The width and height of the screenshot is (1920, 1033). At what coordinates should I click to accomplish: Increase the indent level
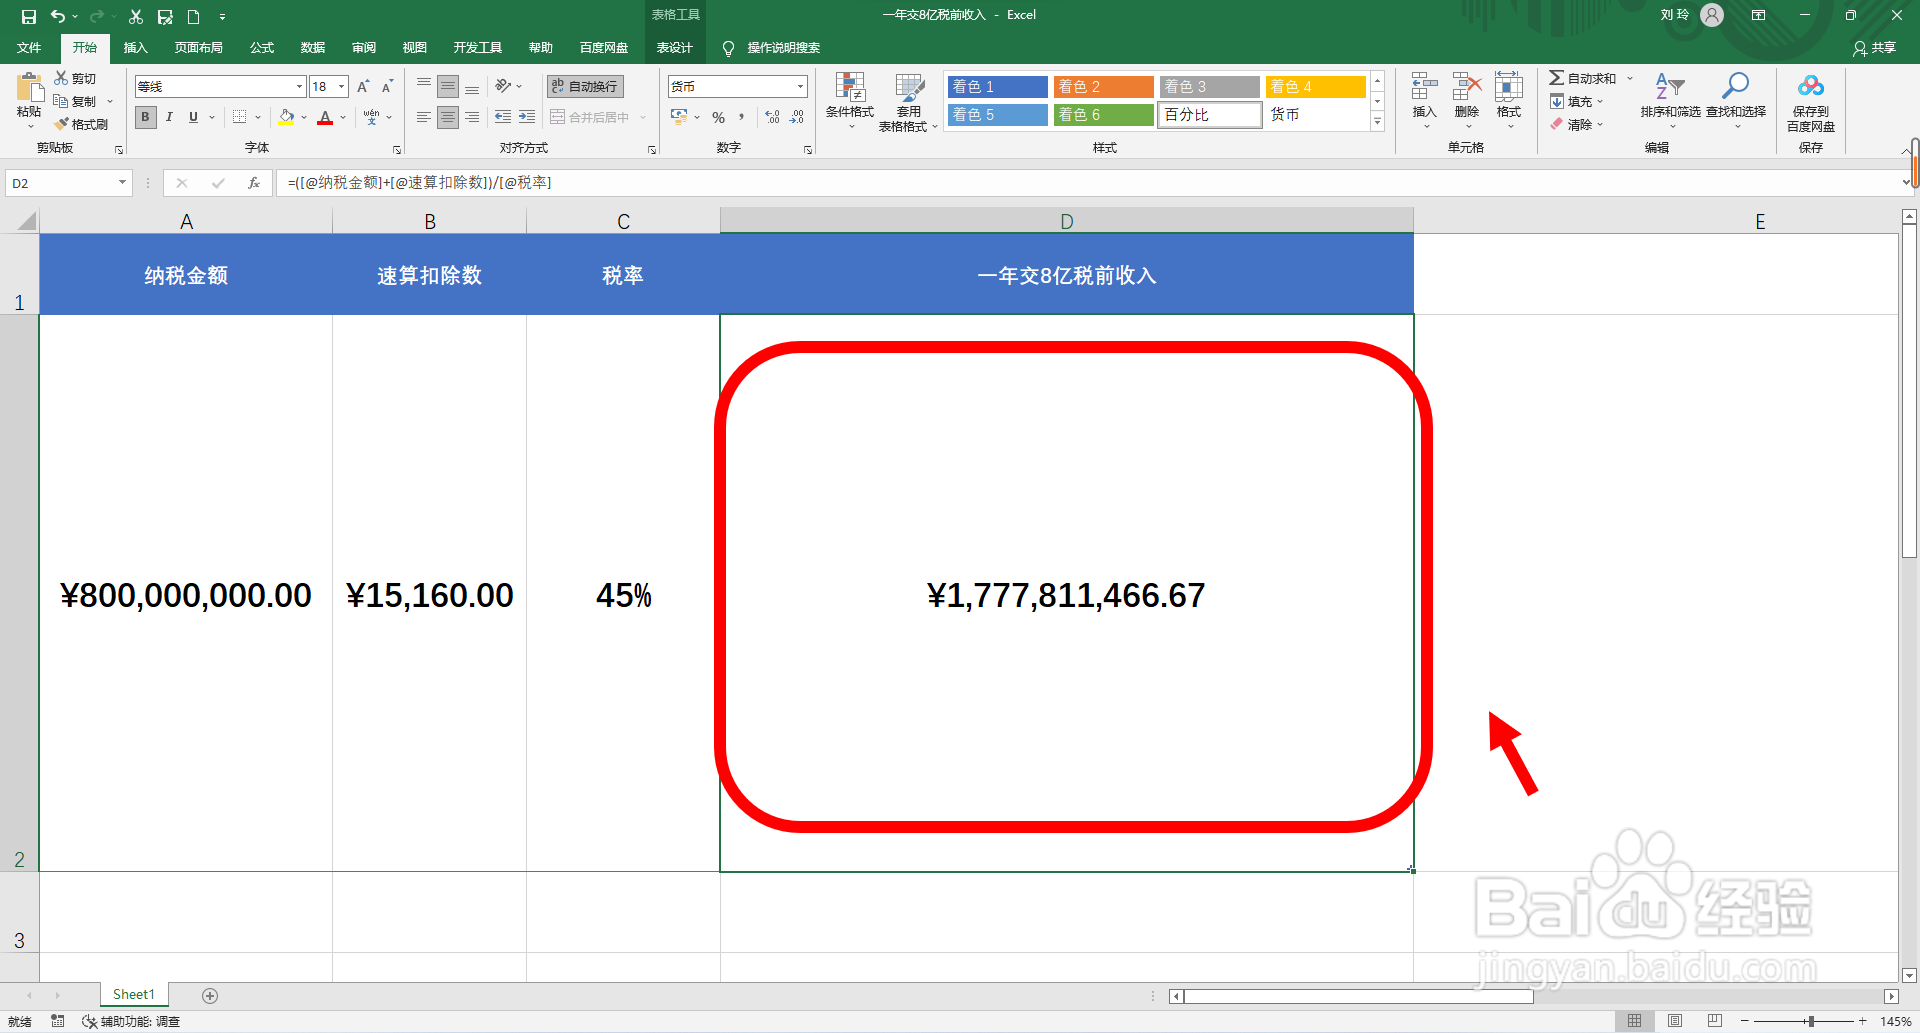click(x=527, y=117)
